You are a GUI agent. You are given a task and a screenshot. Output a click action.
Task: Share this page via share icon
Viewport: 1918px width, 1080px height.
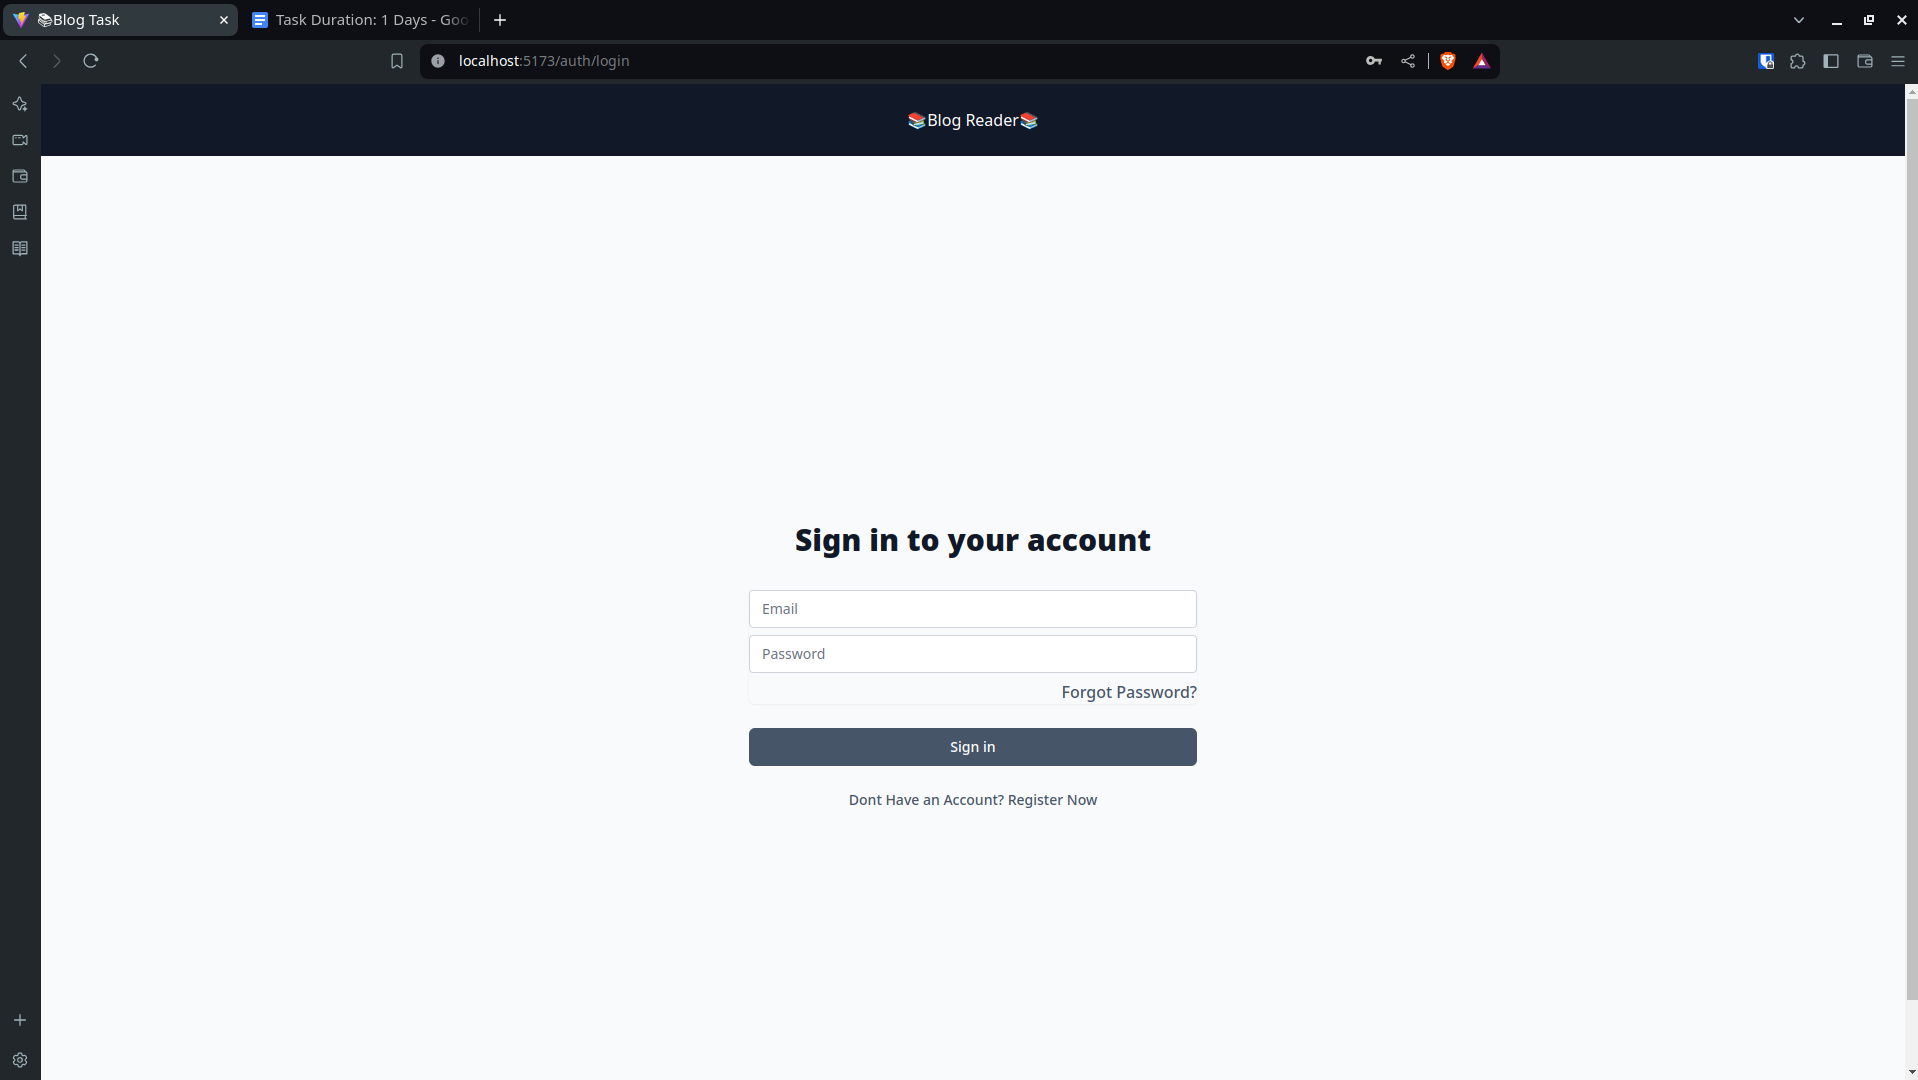[x=1407, y=61]
